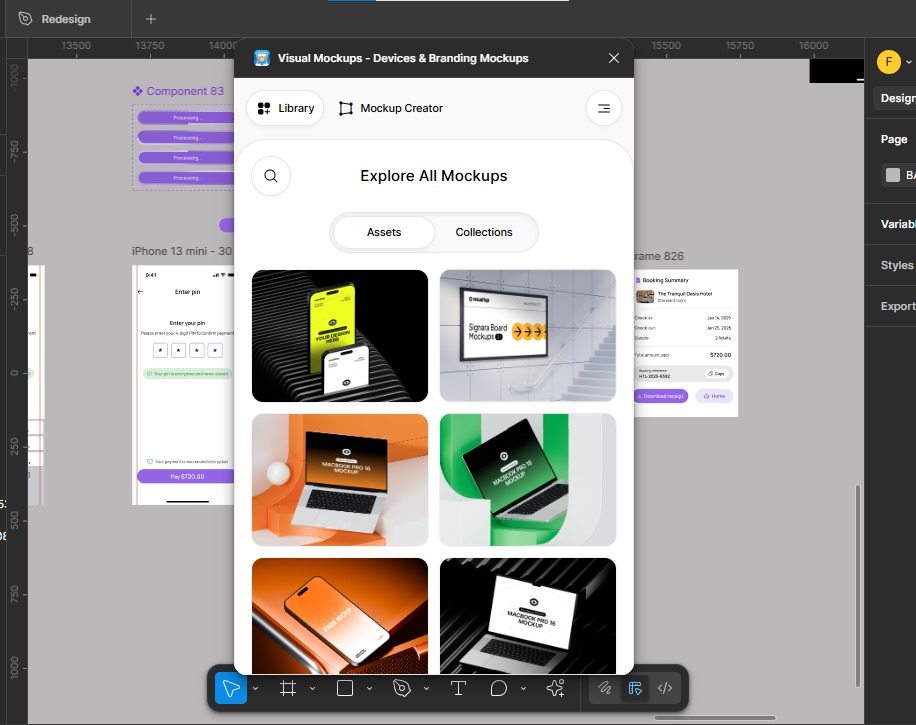Click Copy button in booking summary
916x725 pixels.
point(716,374)
